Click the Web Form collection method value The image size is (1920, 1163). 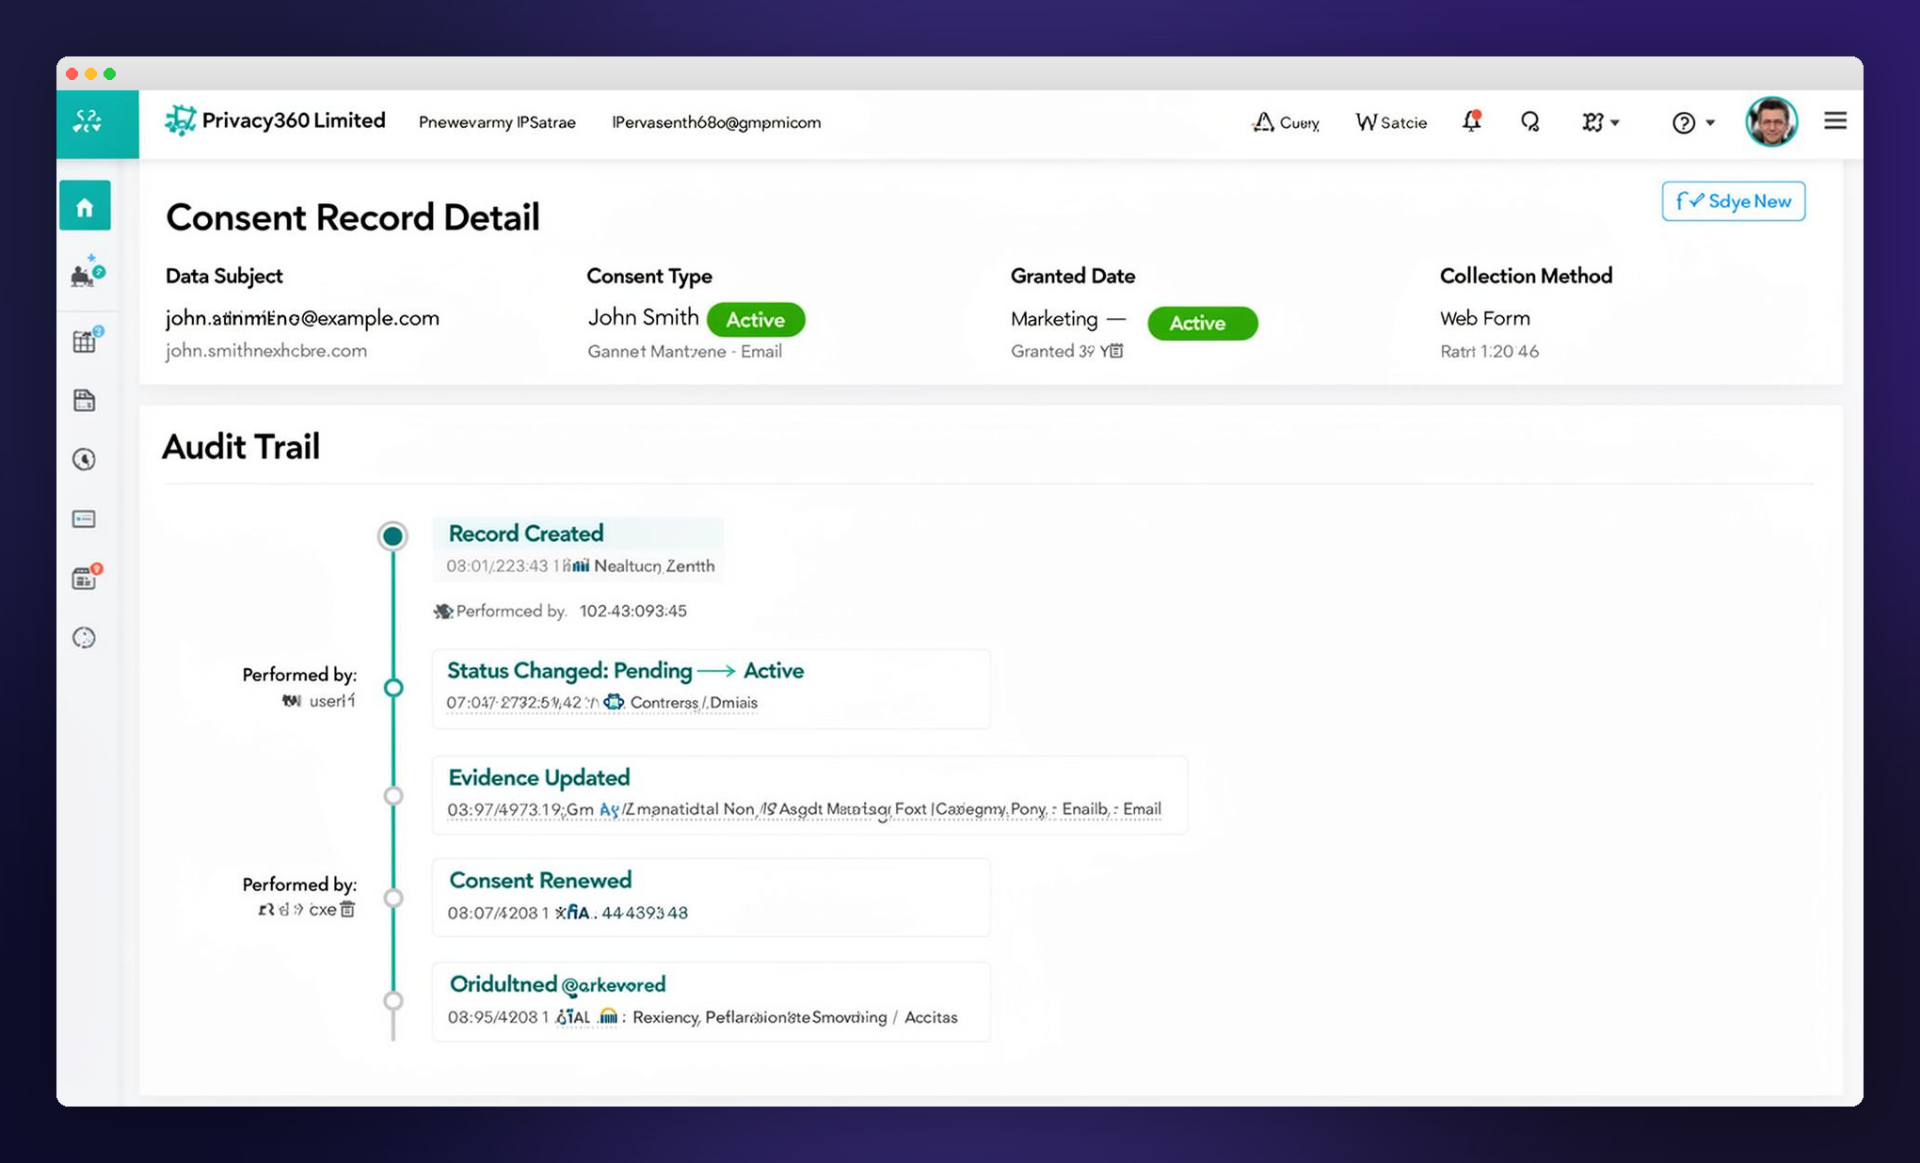click(x=1485, y=318)
